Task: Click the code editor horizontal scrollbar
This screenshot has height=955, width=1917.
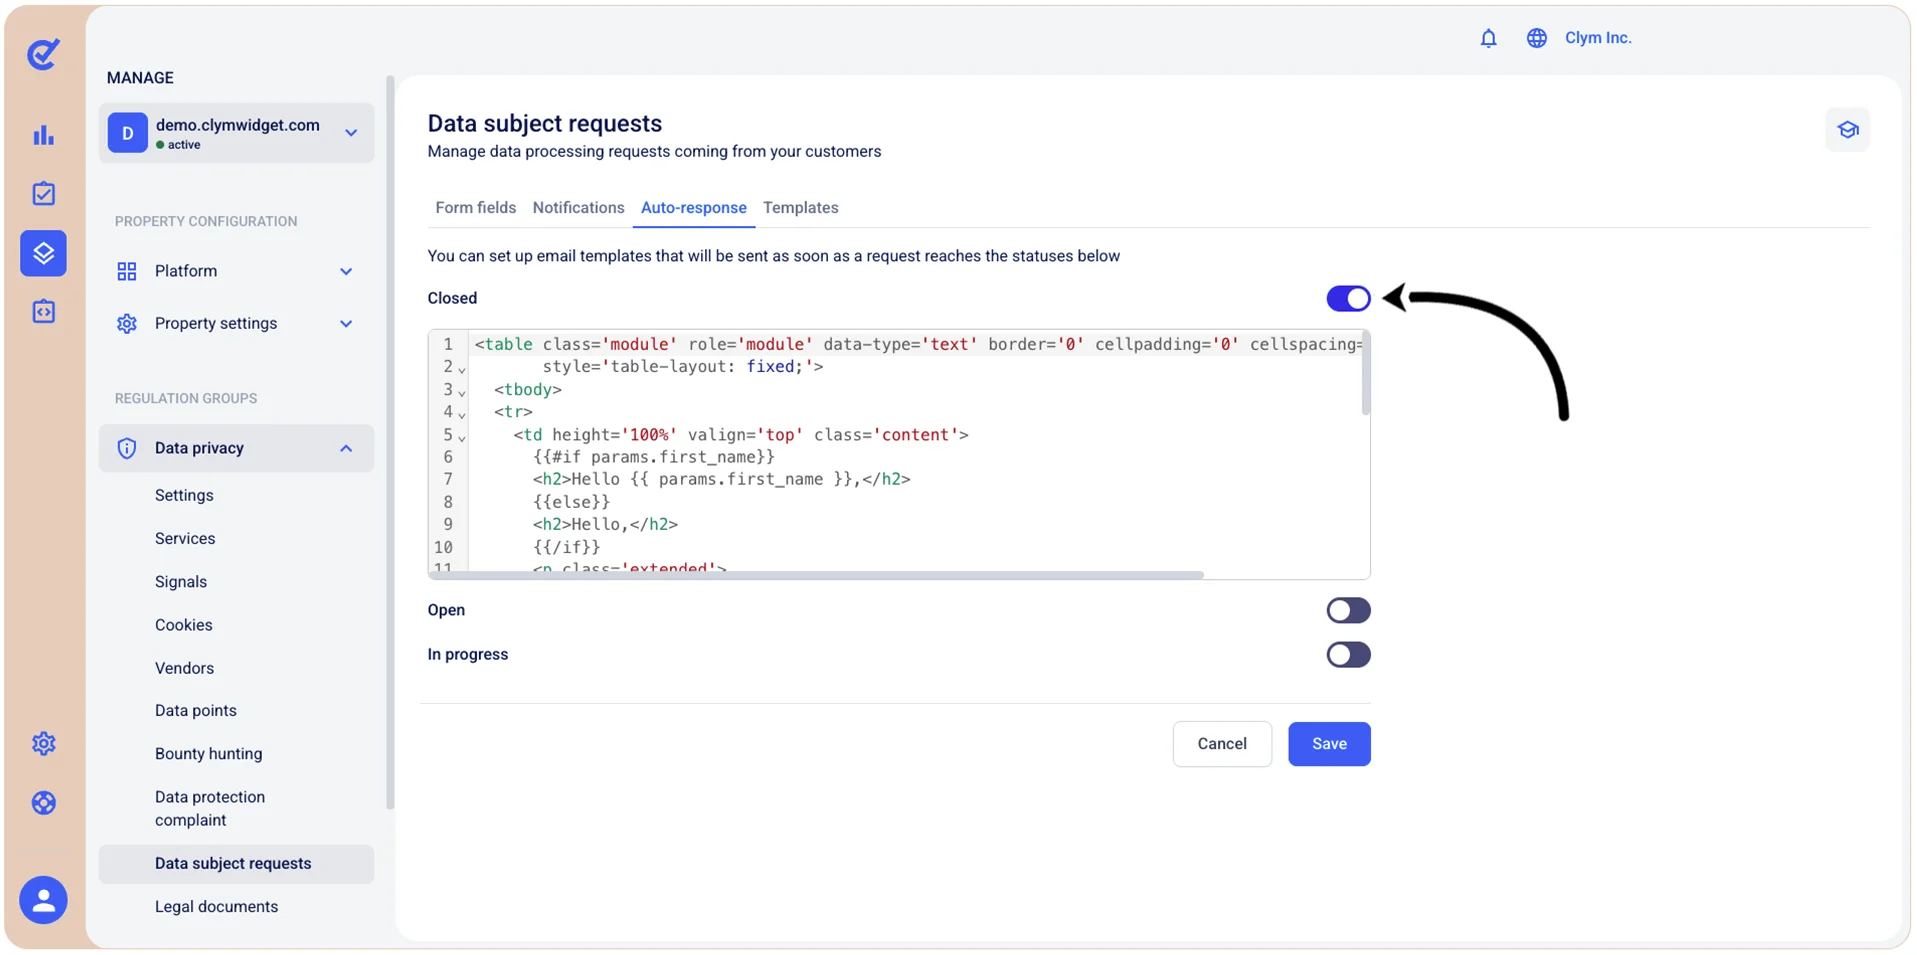Action: (817, 575)
